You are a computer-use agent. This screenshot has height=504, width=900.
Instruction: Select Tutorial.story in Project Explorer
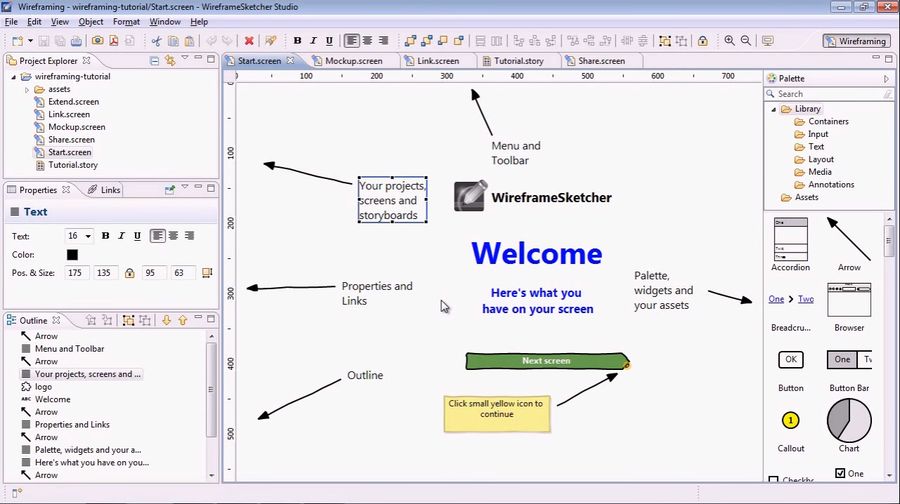[x=72, y=165]
